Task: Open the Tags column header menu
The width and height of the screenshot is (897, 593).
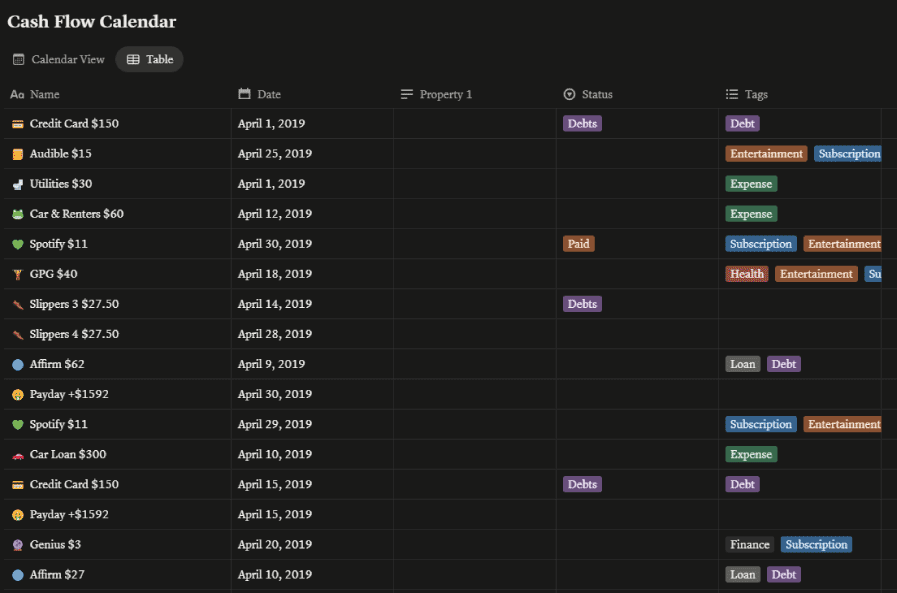Action: (x=748, y=94)
